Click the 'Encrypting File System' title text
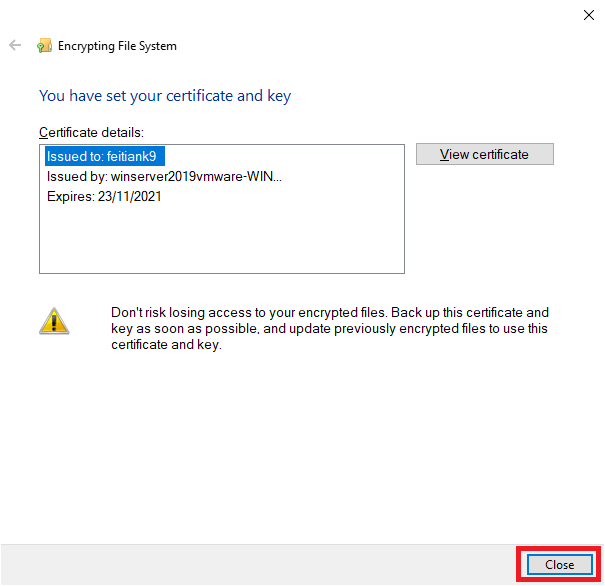Image resolution: width=605 pixels, height=586 pixels. pos(117,46)
